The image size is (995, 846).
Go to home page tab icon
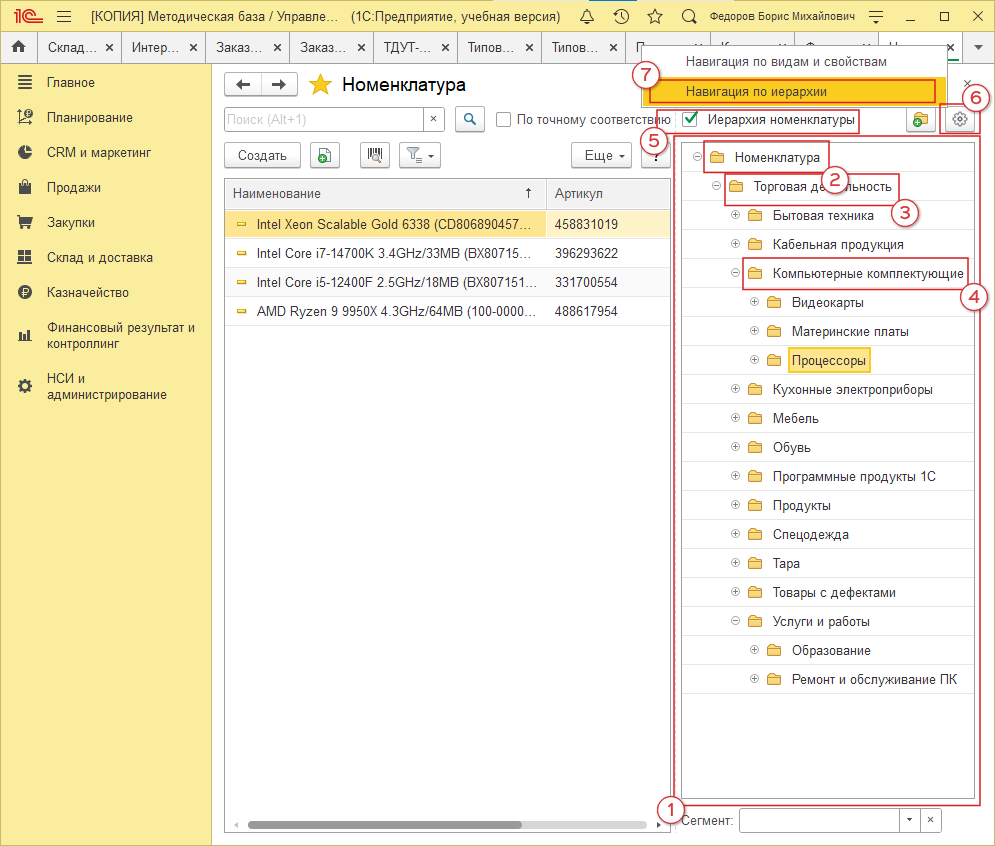(x=18, y=47)
